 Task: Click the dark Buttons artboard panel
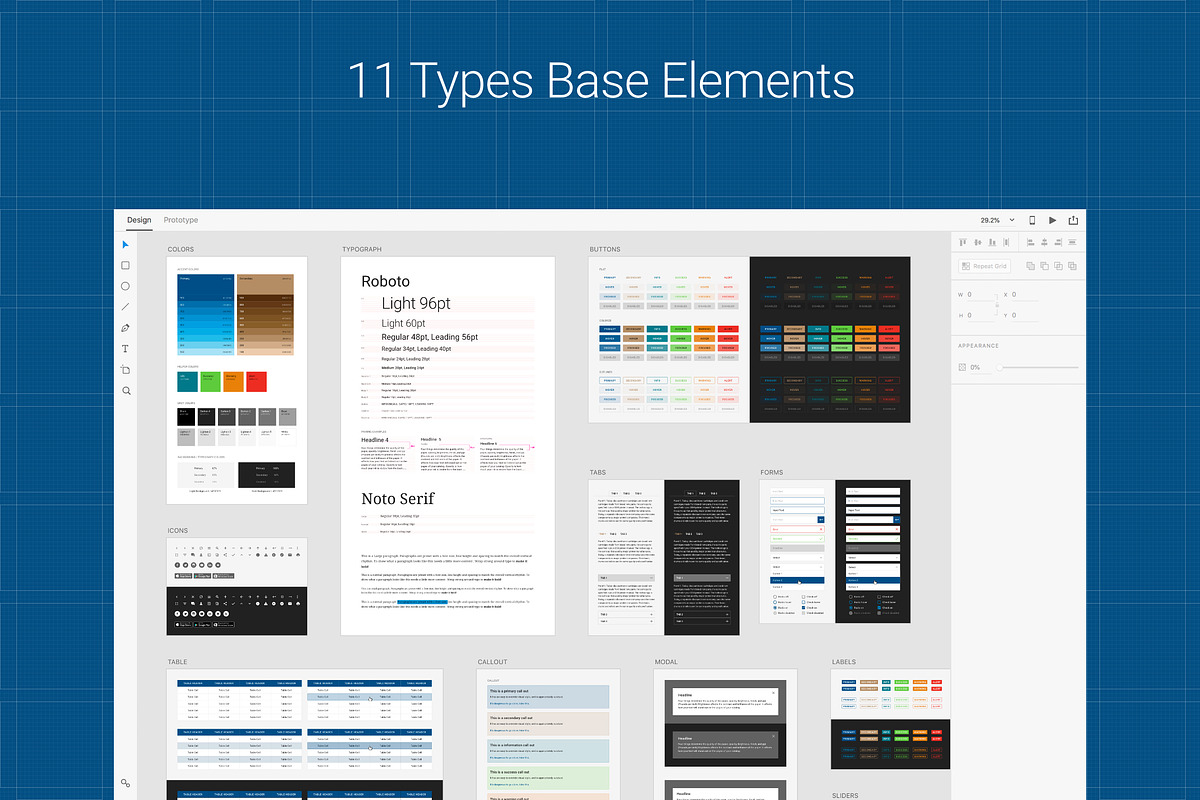click(830, 340)
